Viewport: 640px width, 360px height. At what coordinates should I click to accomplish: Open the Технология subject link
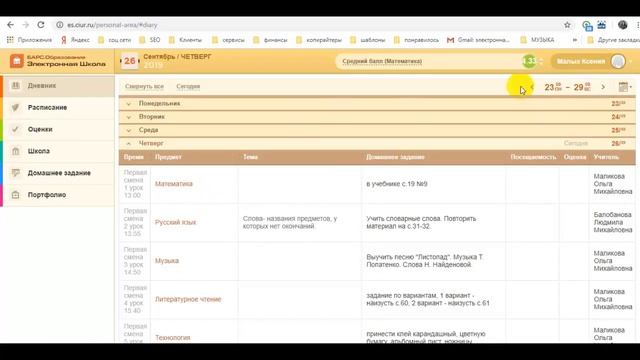coord(173,338)
